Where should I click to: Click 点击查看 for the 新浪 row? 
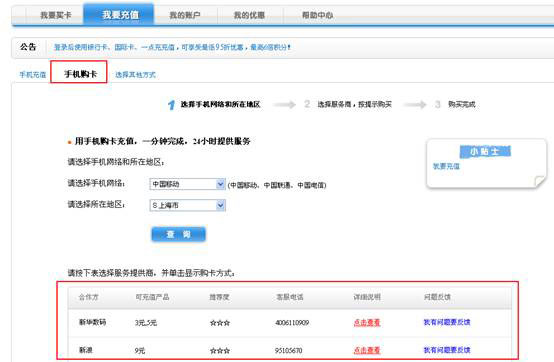(367, 350)
